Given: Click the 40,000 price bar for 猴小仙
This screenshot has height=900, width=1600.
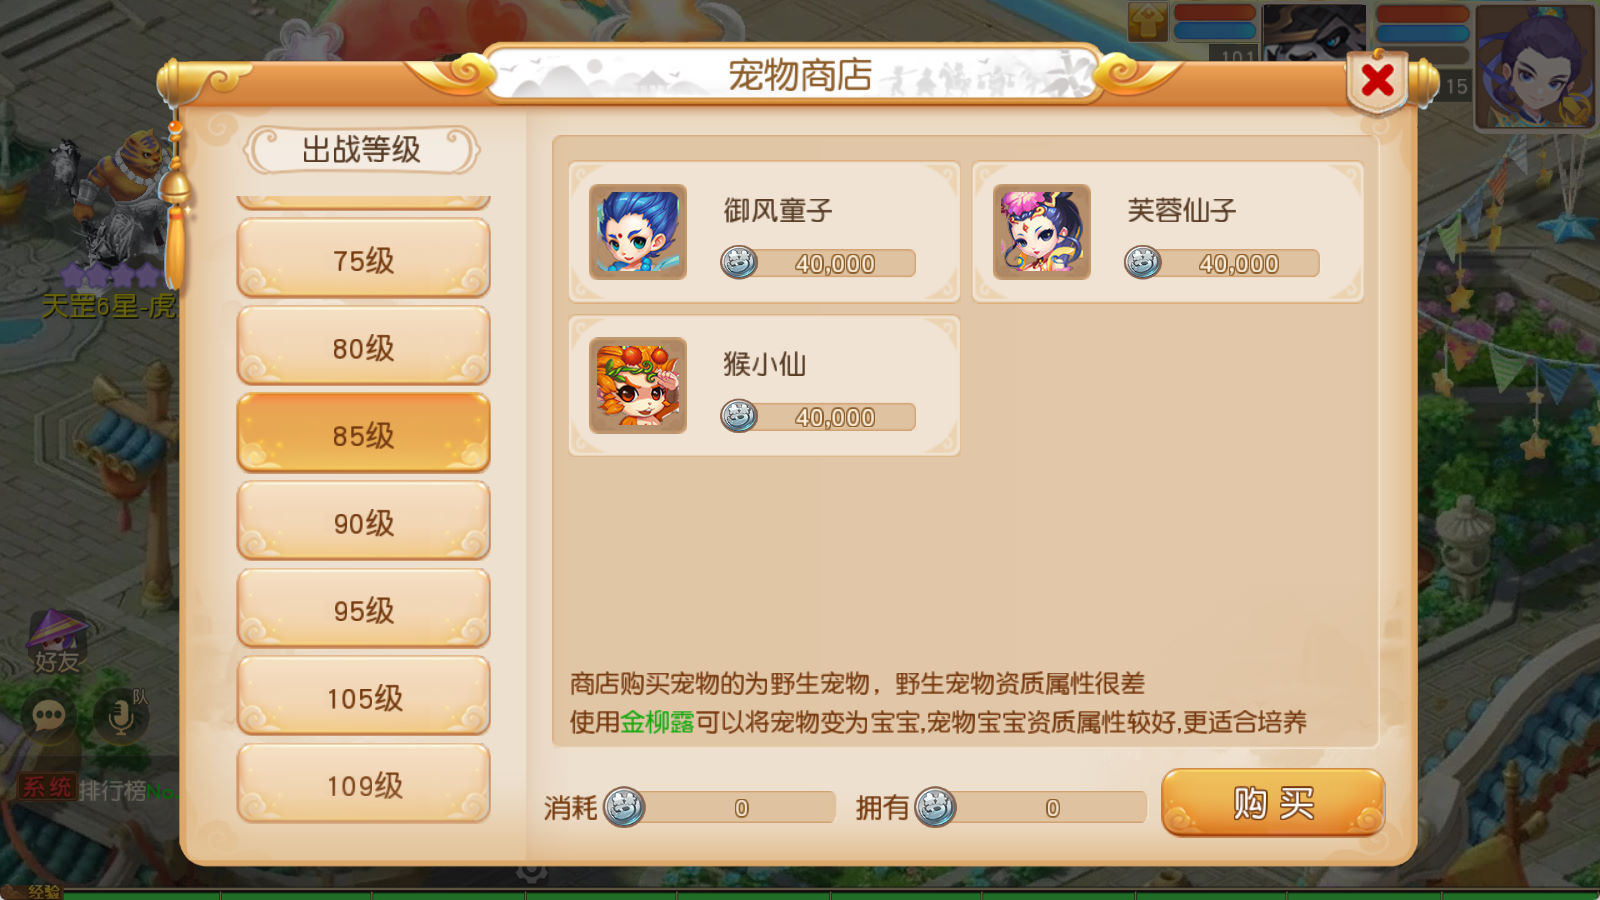Looking at the screenshot, I should pos(818,417).
